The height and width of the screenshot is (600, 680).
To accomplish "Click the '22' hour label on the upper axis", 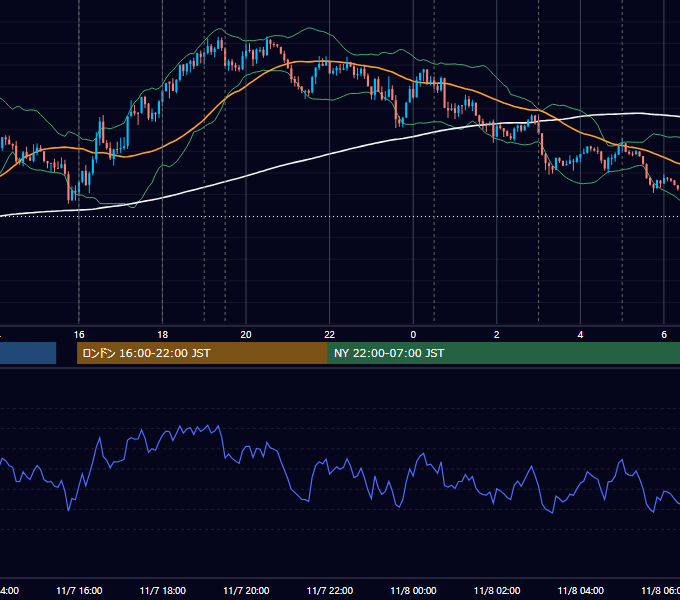I will (x=330, y=335).
